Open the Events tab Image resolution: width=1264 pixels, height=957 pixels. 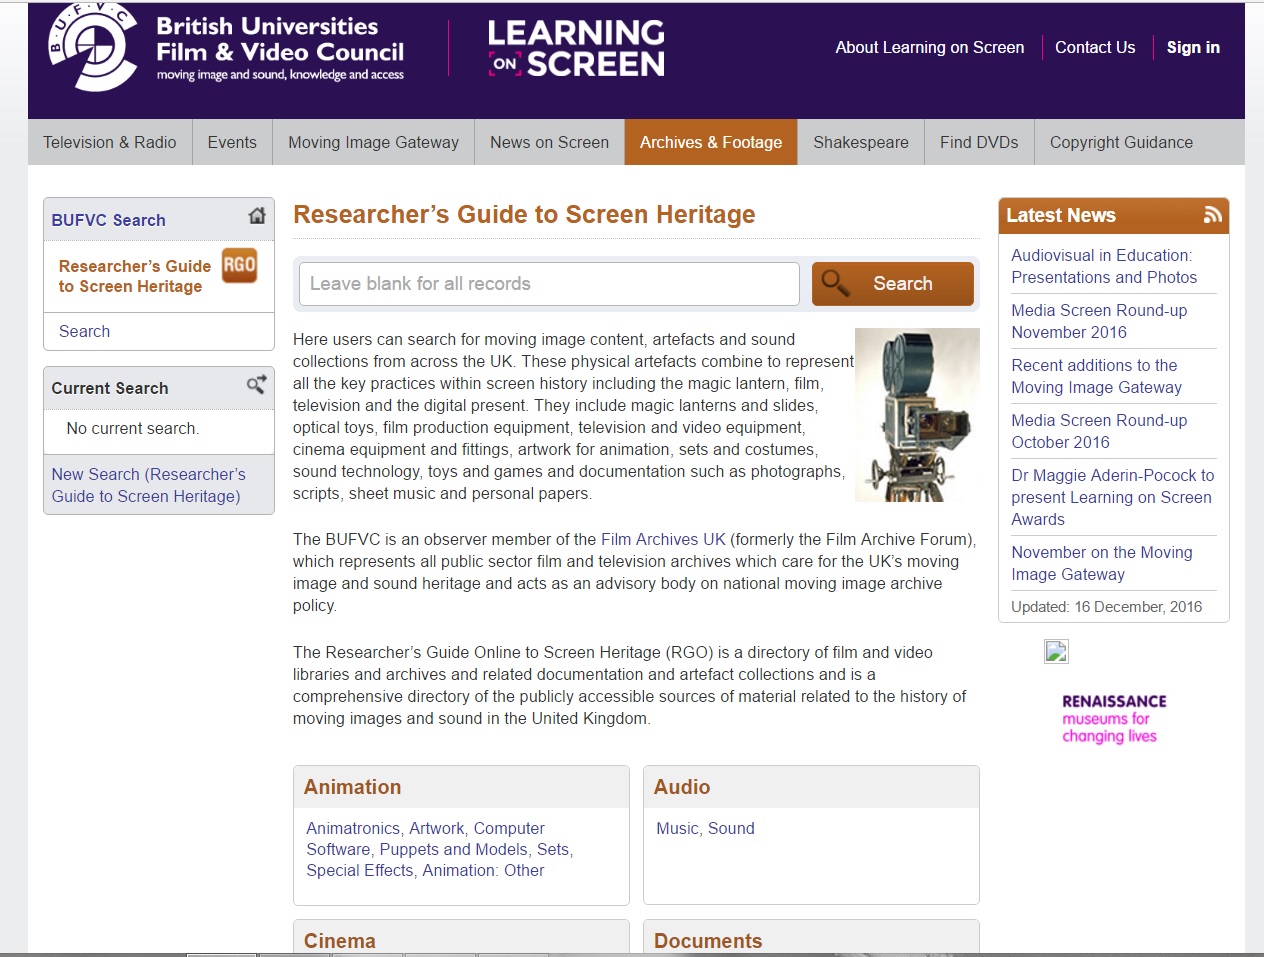point(232,142)
